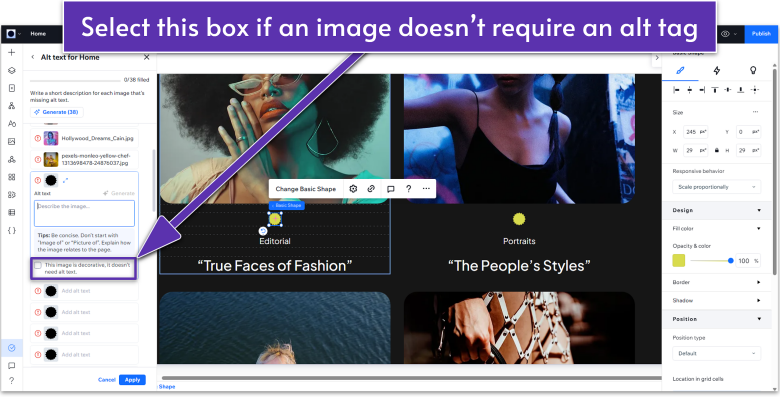Select the Hollywood_Dreams_Cain.jpg row
This screenshot has width=780, height=397.
85,138
